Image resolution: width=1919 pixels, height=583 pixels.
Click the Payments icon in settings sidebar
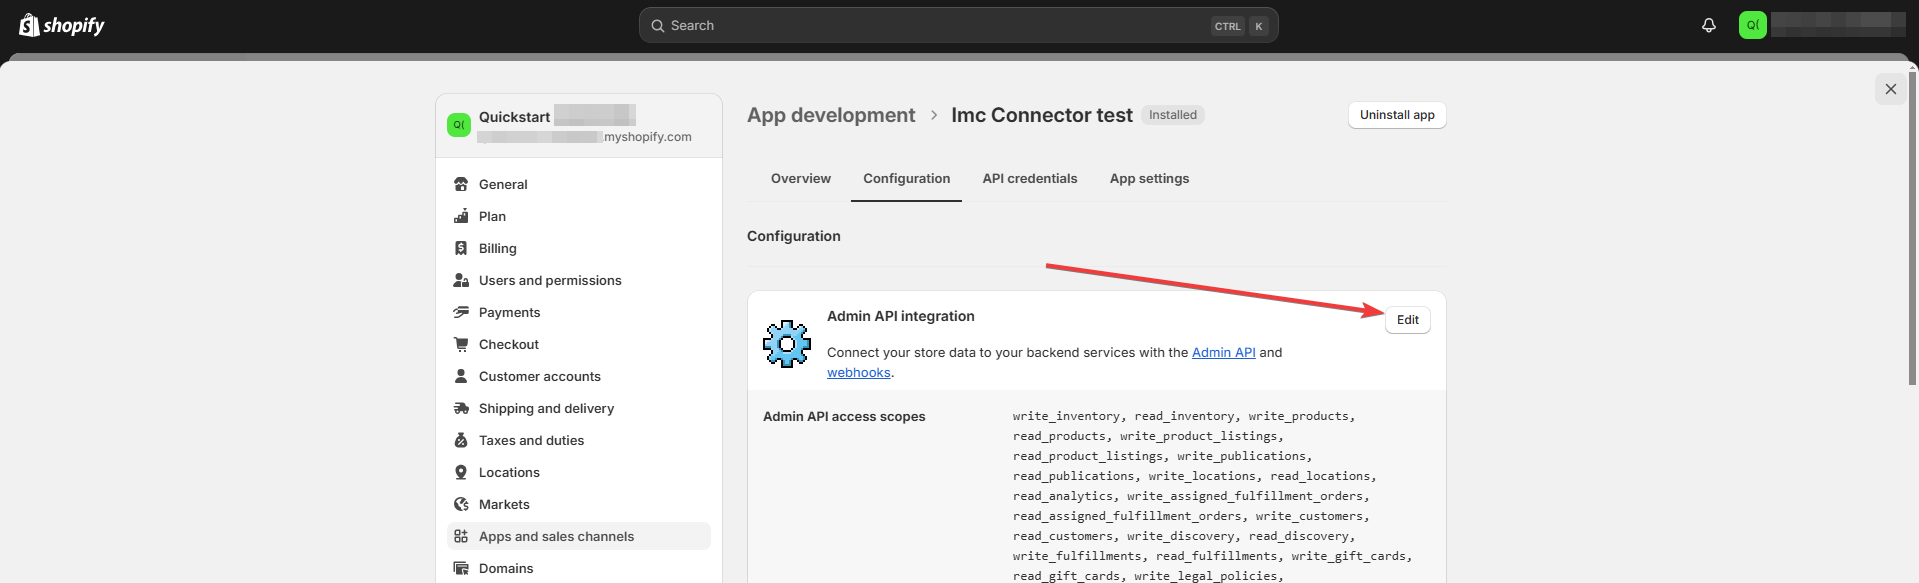461,312
